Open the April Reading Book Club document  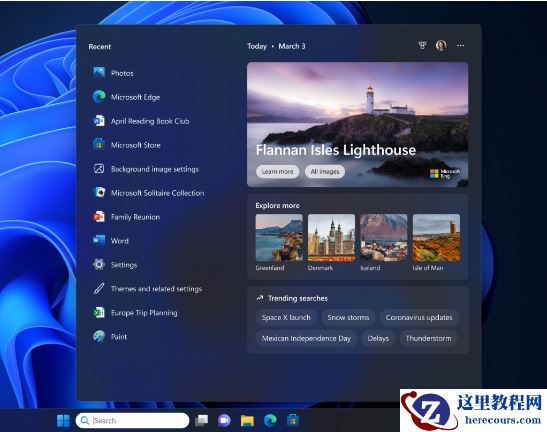(141, 121)
